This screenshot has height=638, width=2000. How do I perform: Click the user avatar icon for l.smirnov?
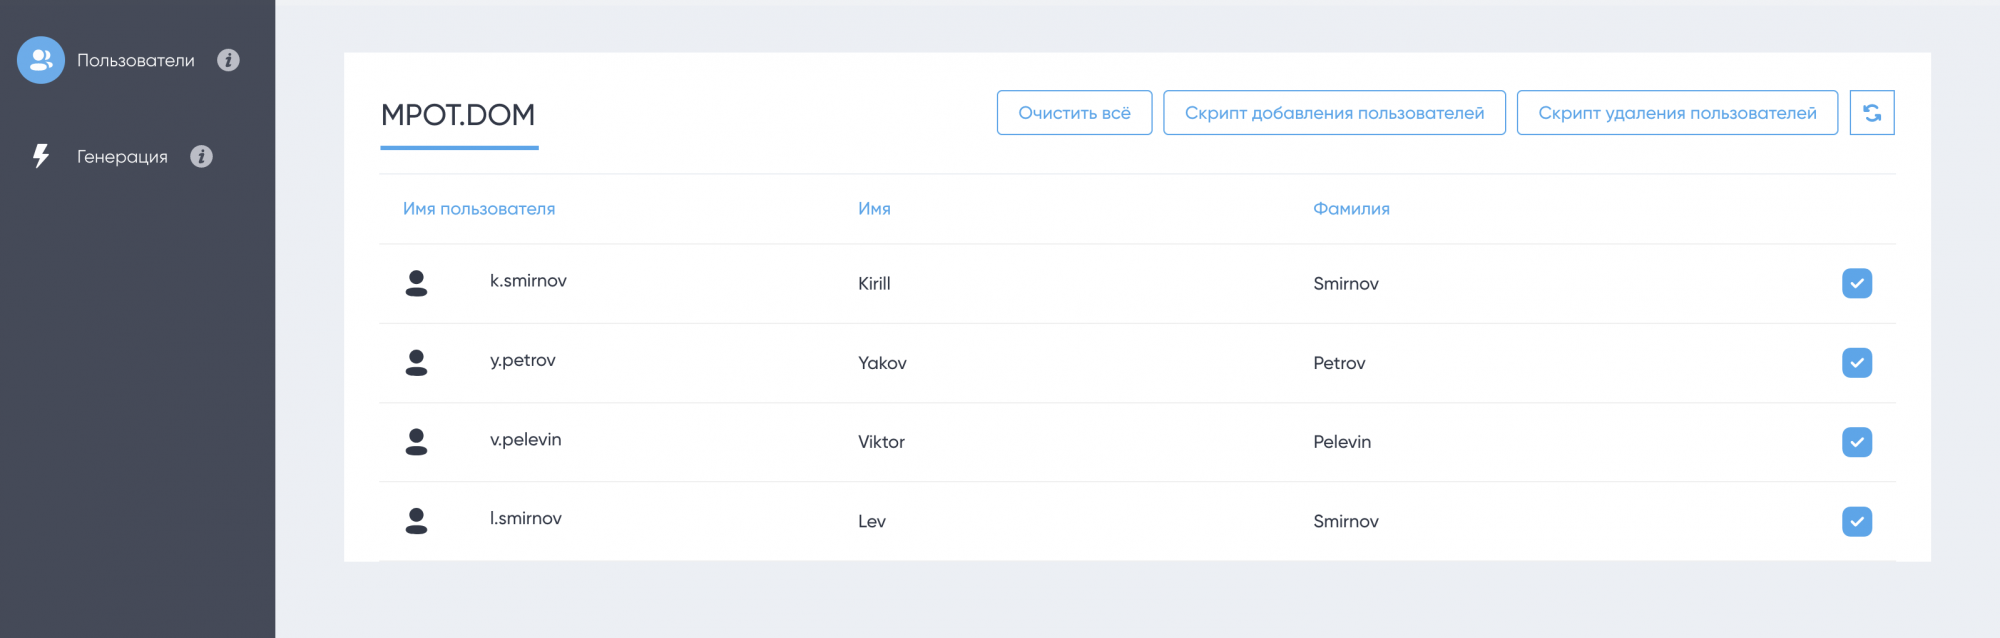[x=416, y=520]
